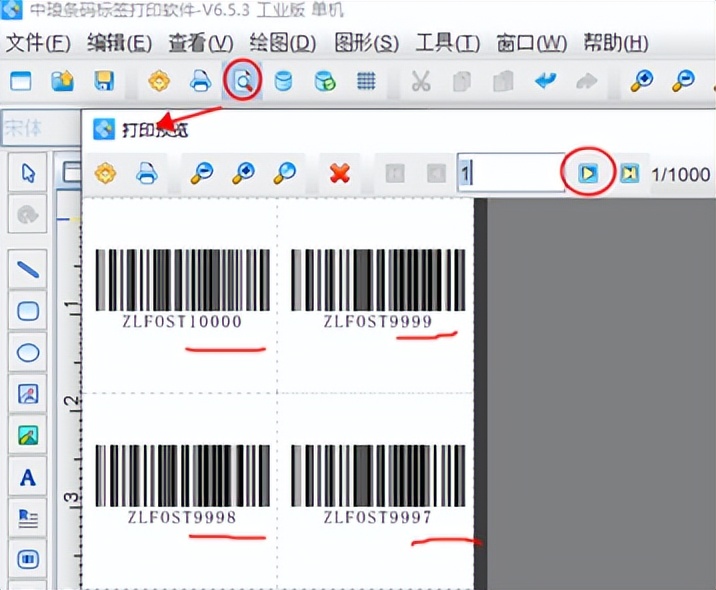This screenshot has width=716, height=590.
Task: Zoom out in print preview window
Action: (202, 174)
